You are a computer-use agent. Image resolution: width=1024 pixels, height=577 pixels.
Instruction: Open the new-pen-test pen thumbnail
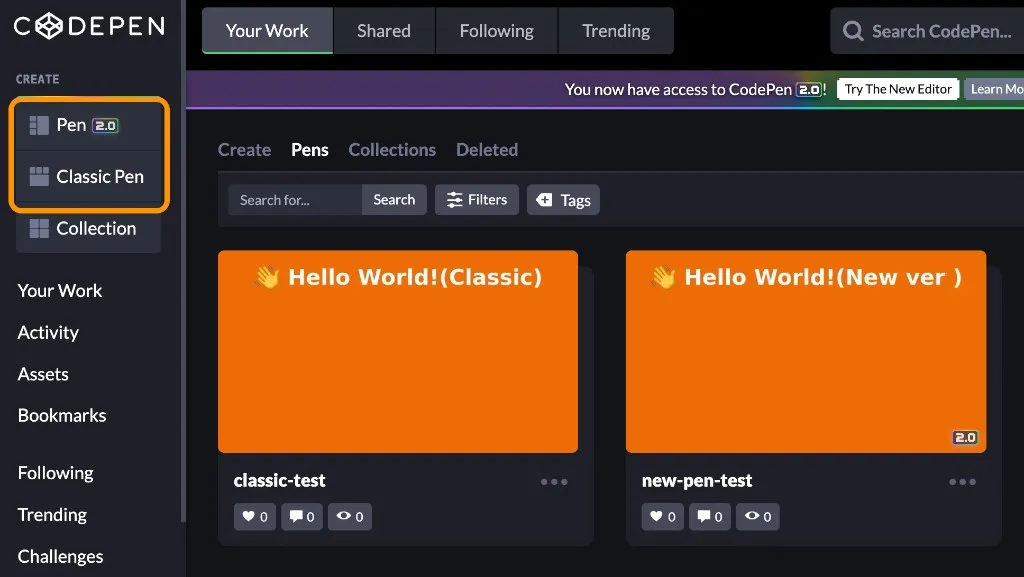pos(806,352)
